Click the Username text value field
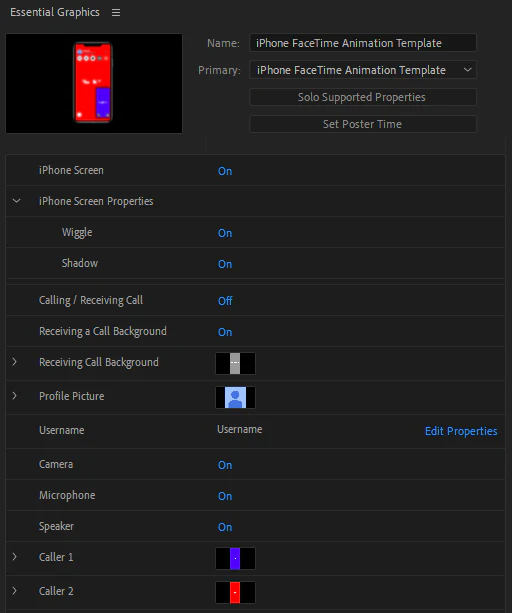 [240, 429]
